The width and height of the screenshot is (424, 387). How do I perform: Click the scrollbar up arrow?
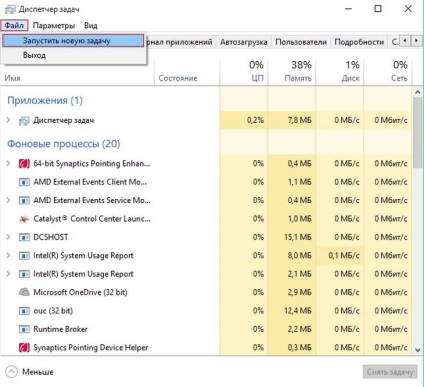[418, 92]
